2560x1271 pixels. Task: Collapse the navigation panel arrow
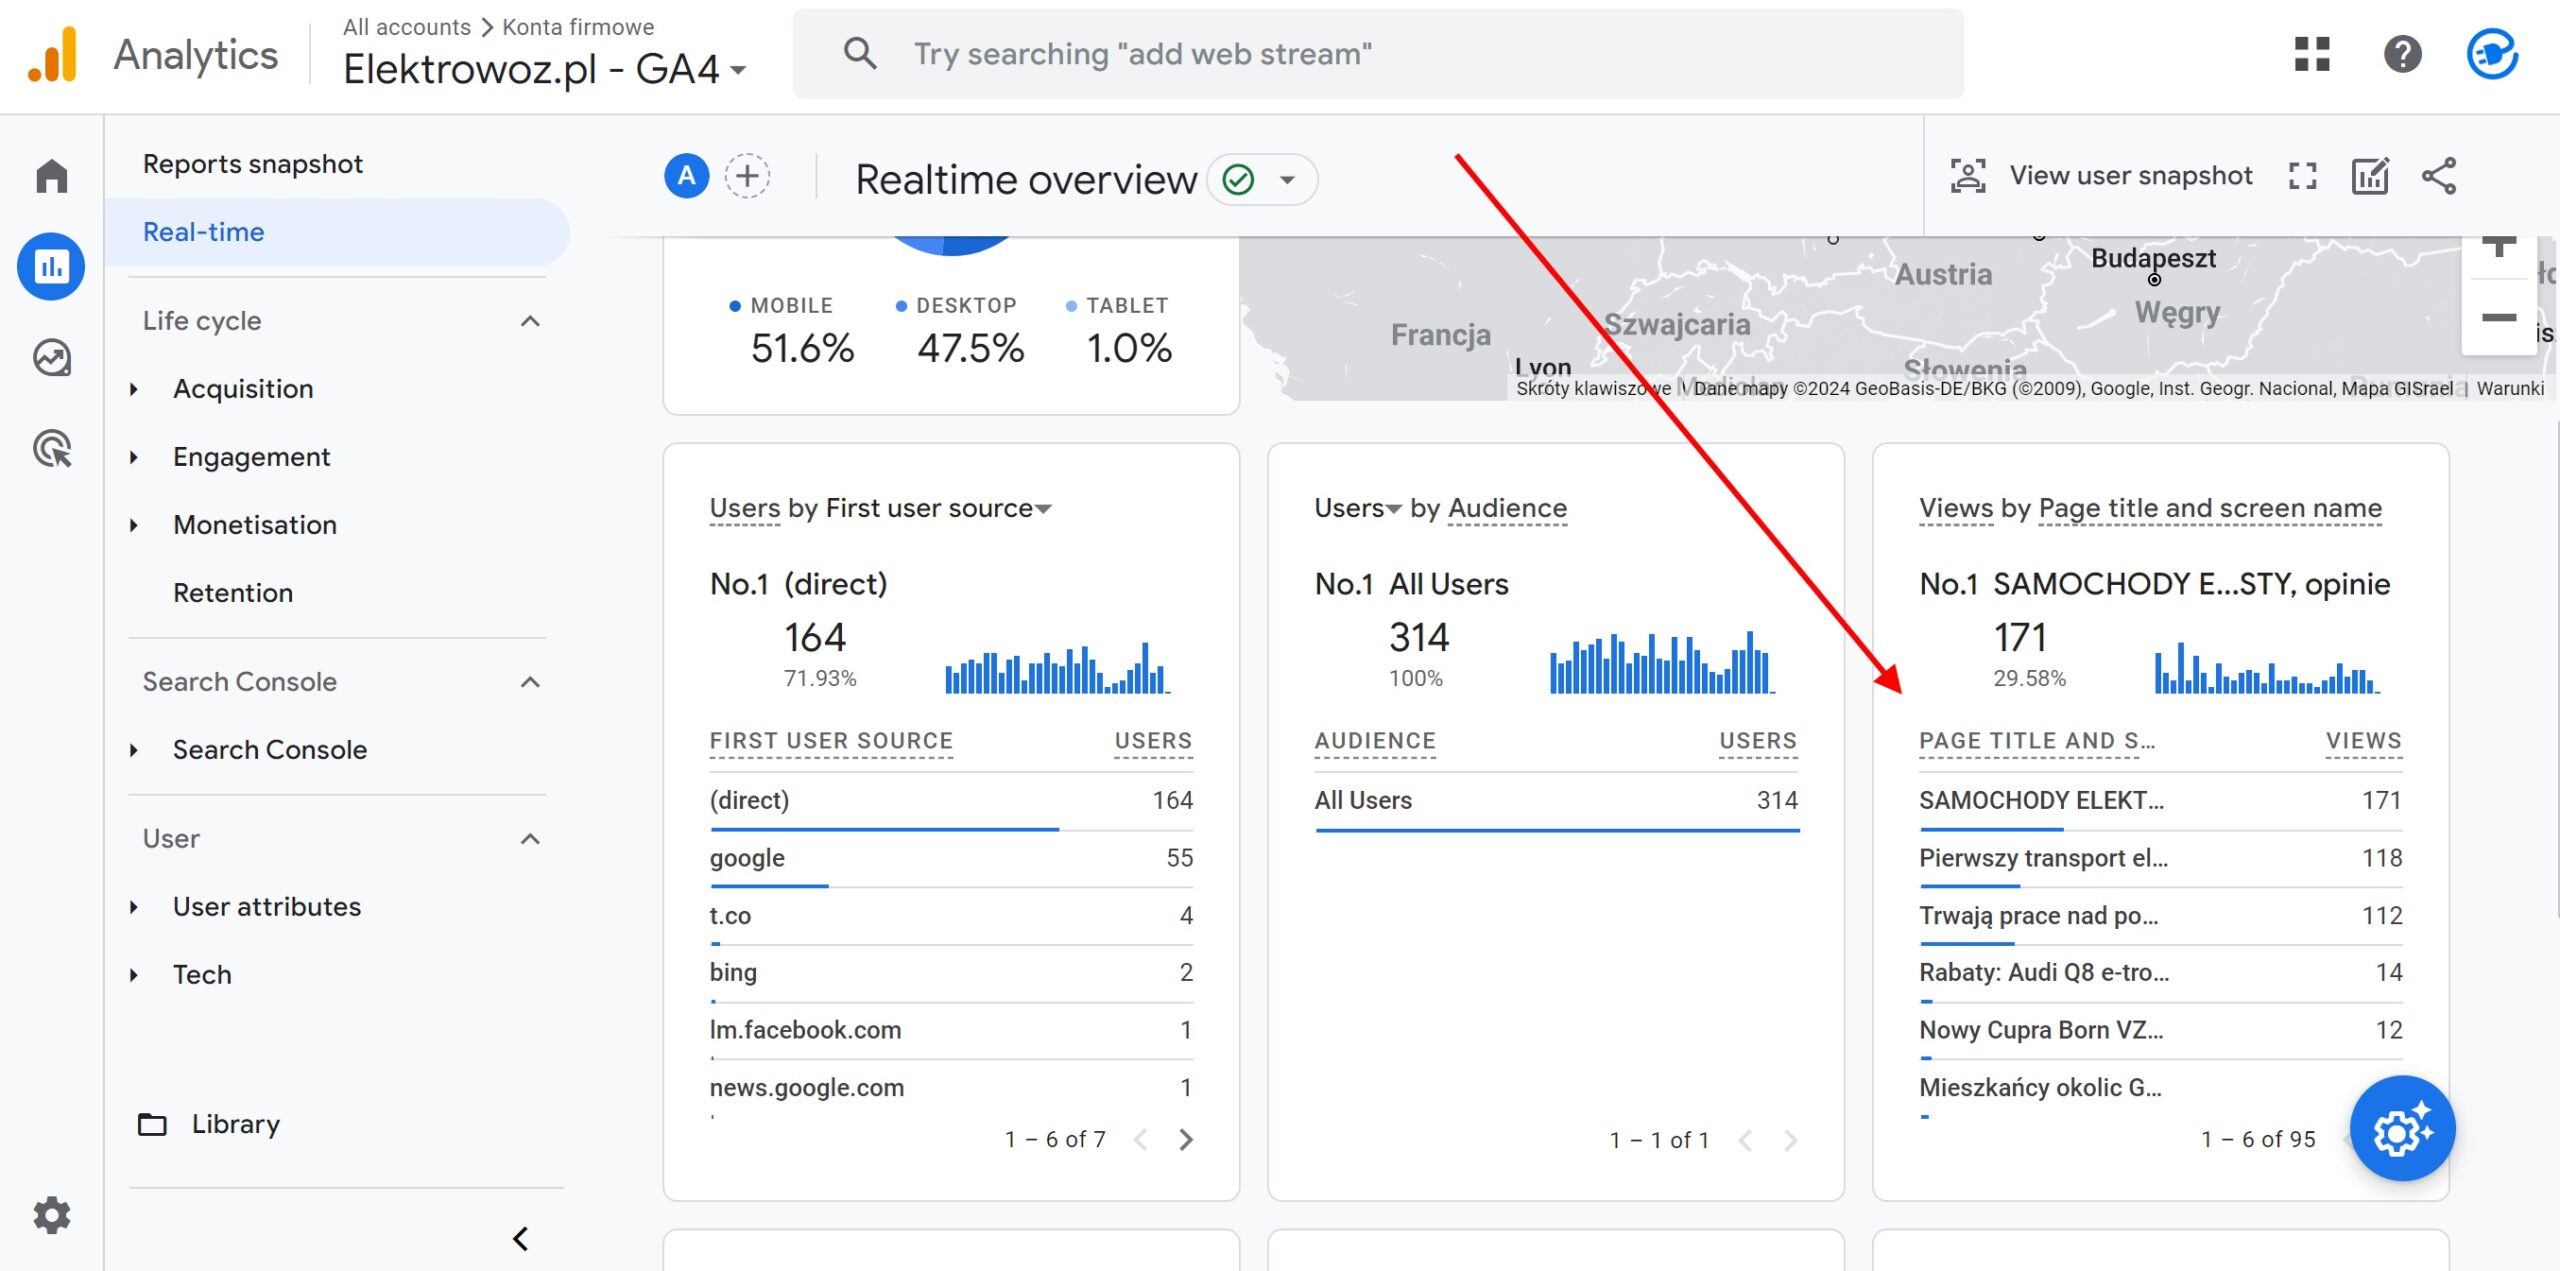(520, 1239)
